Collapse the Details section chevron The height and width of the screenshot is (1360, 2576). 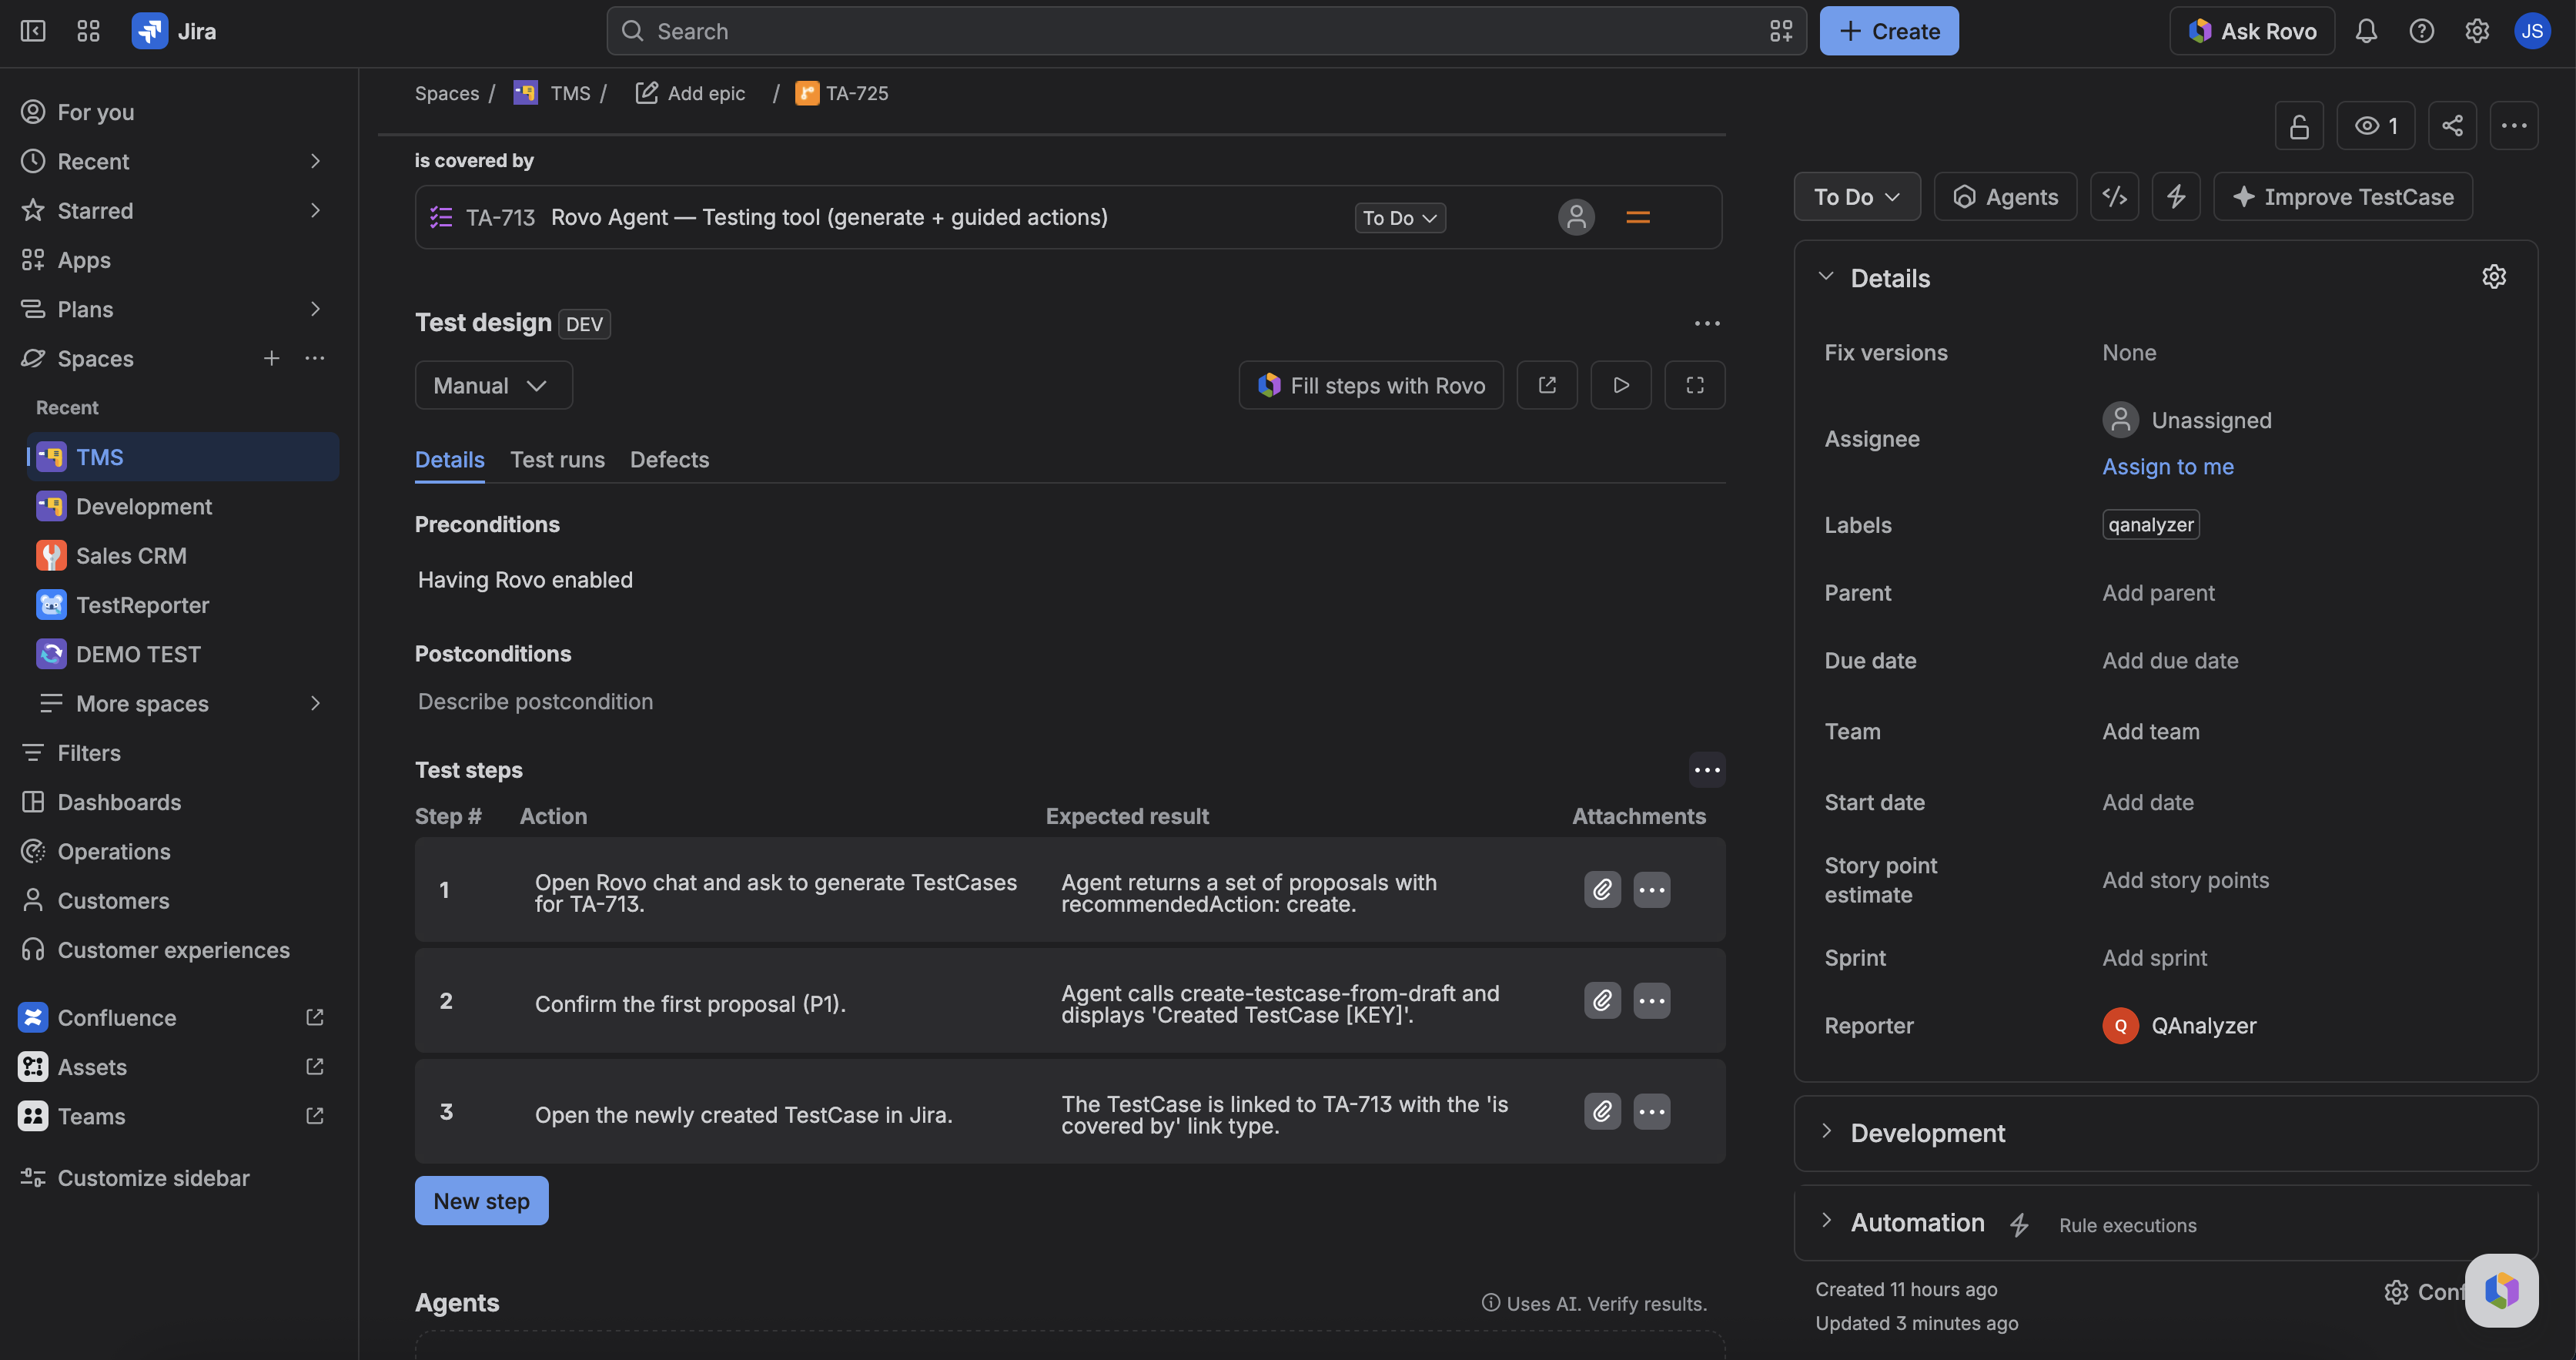click(x=1826, y=277)
